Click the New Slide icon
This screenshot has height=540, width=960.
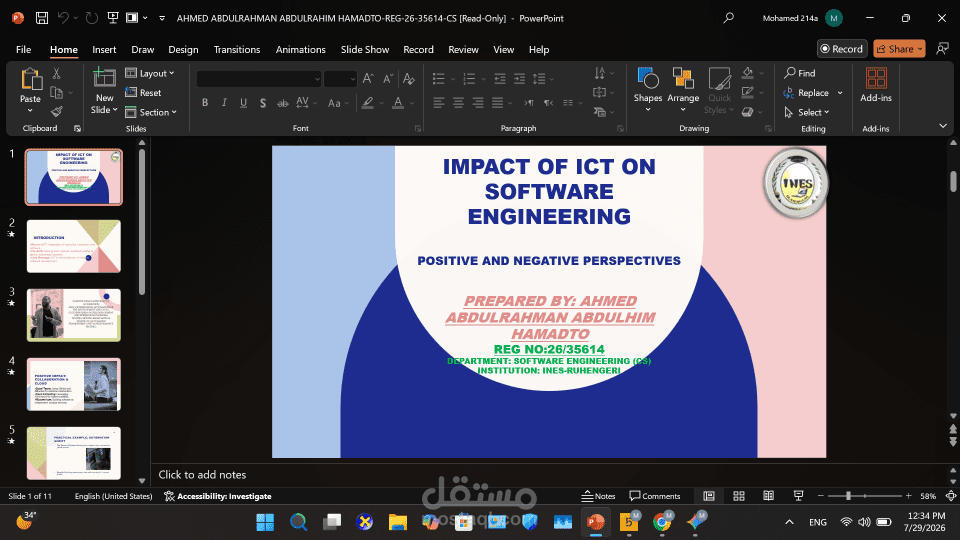coord(104,78)
